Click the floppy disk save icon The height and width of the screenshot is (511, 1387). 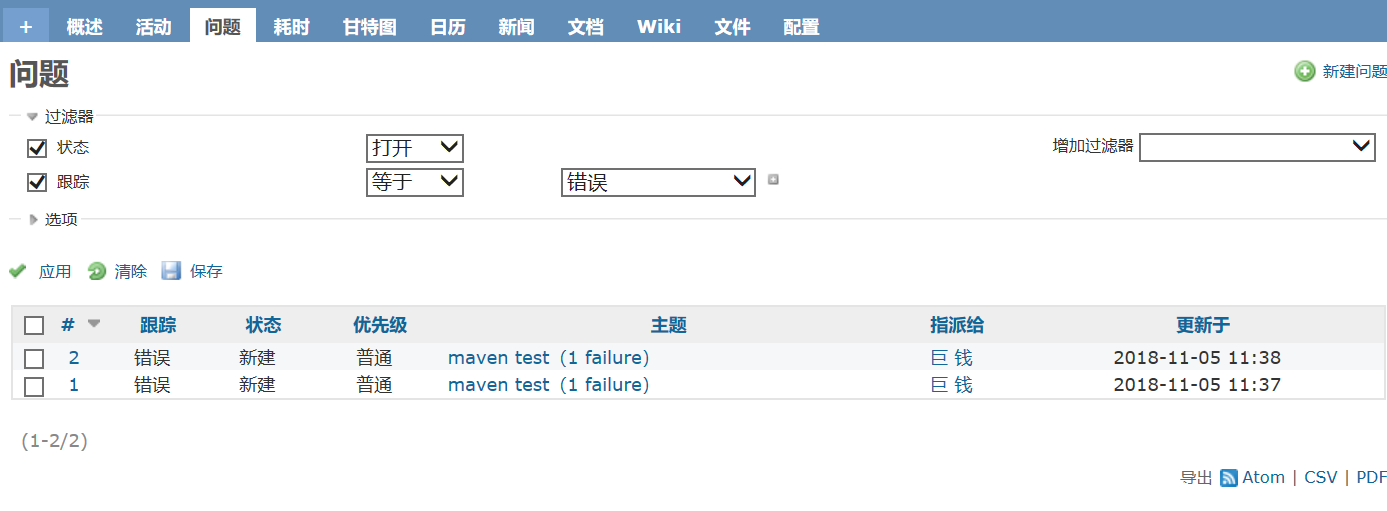(x=171, y=271)
